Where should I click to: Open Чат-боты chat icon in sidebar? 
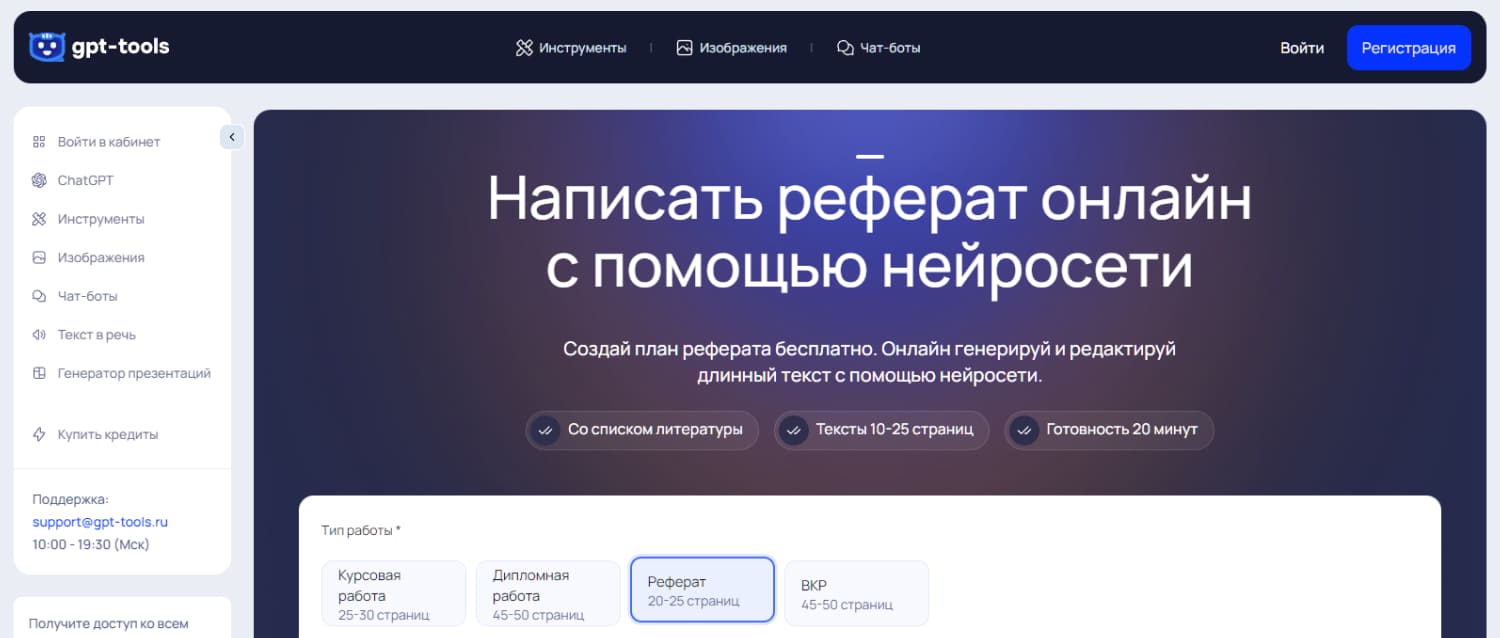click(x=40, y=296)
